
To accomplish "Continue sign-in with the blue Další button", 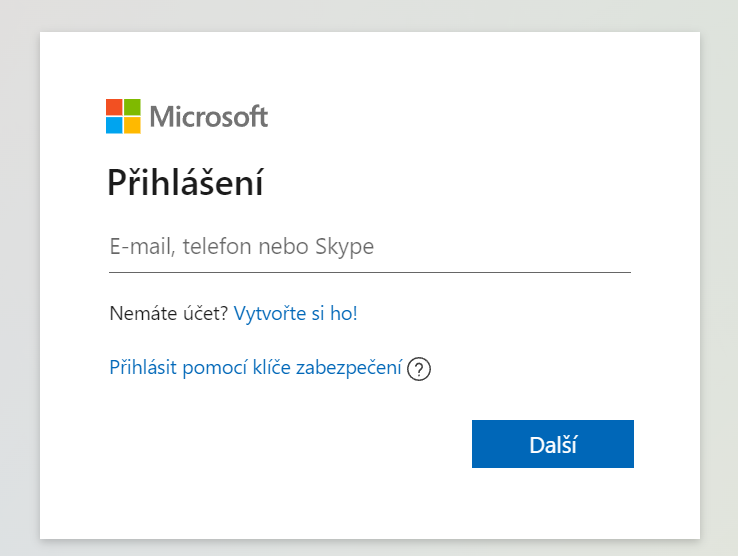I will coord(553,444).
